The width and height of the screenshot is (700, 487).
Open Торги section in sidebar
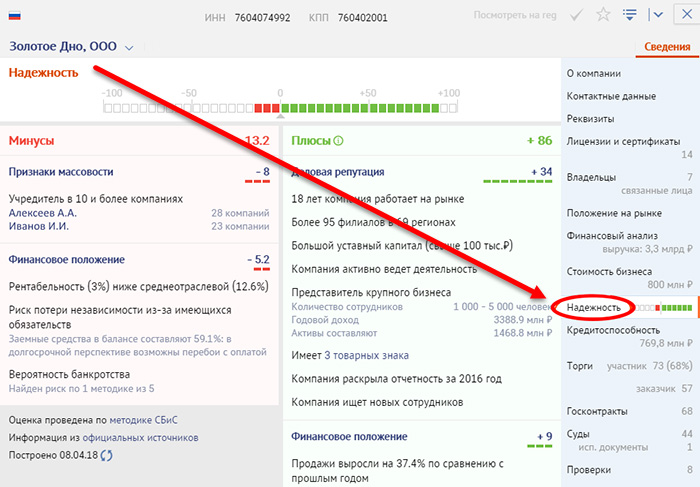[x=579, y=366]
